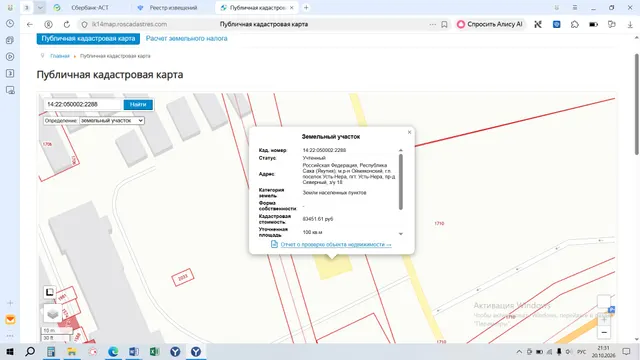
Task: Open the tab list dropdown arrow
Action: [40, 8]
